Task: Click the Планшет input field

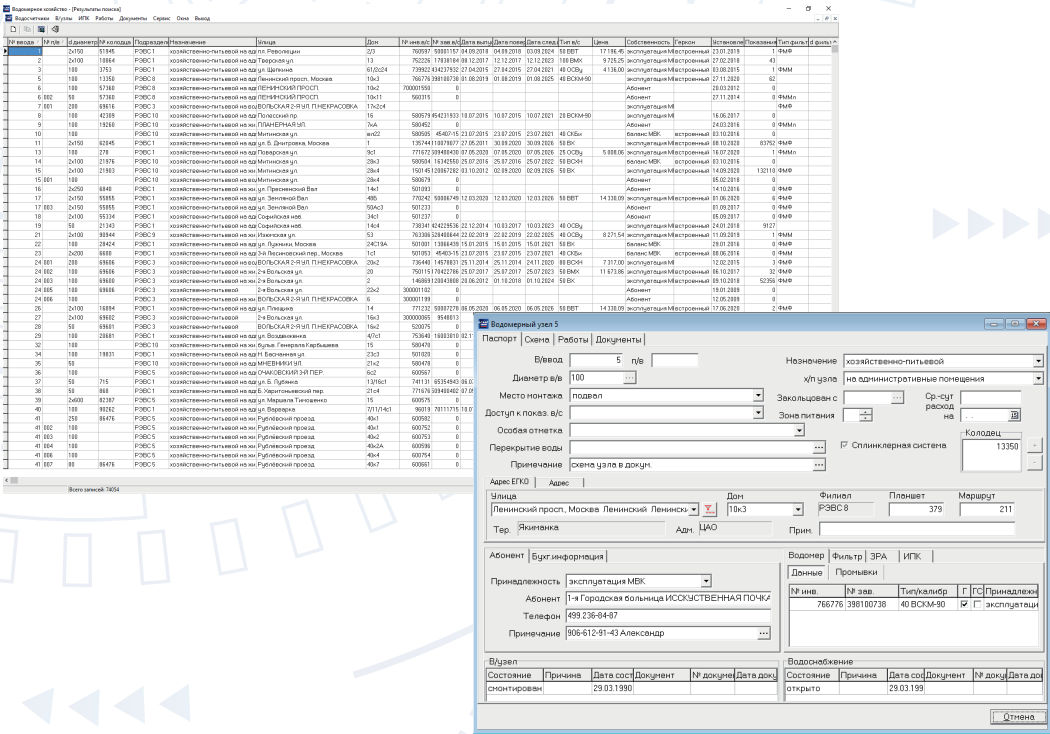Action: click(x=915, y=510)
